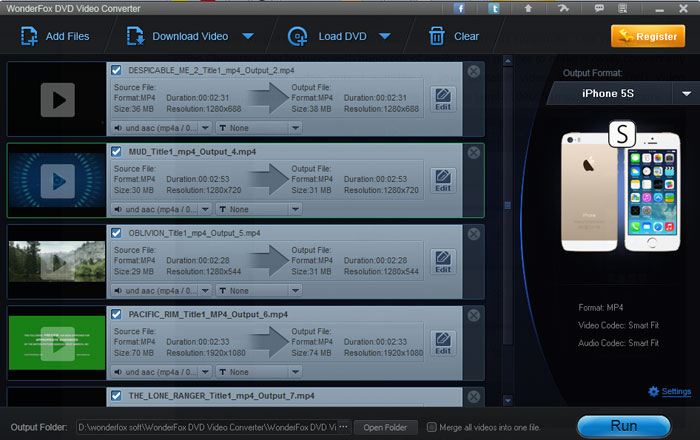700x440 pixels.
Task: Play the DESPICABLE_ME_2 preview thumbnail
Action: click(58, 100)
